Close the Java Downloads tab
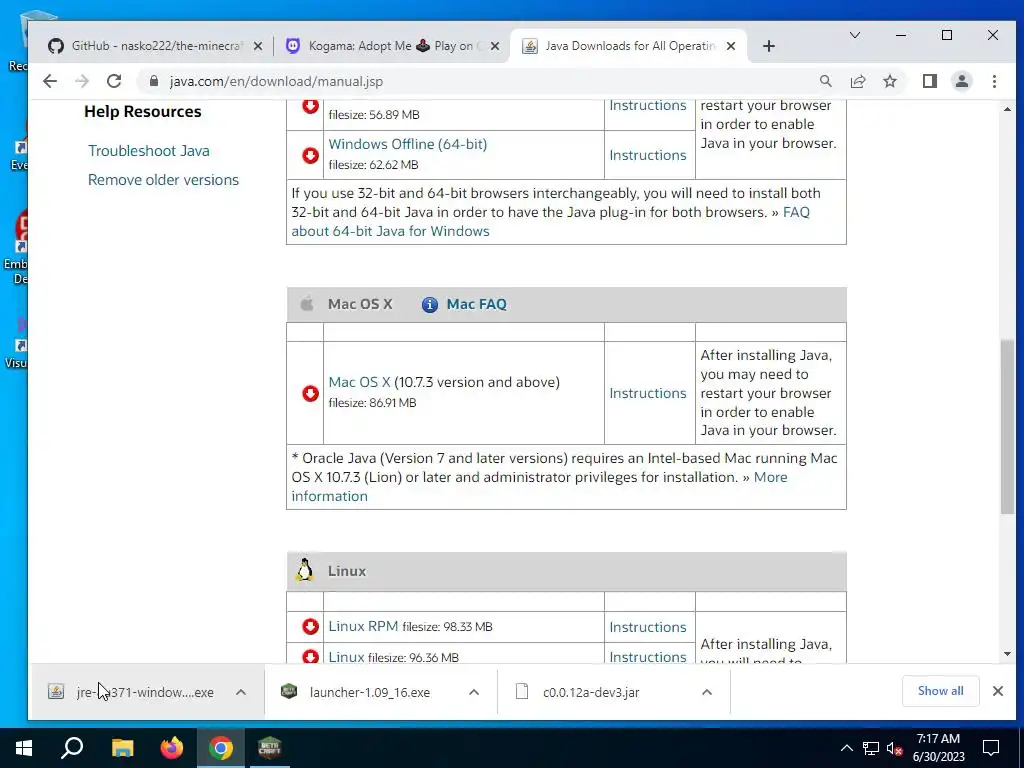 [731, 46]
